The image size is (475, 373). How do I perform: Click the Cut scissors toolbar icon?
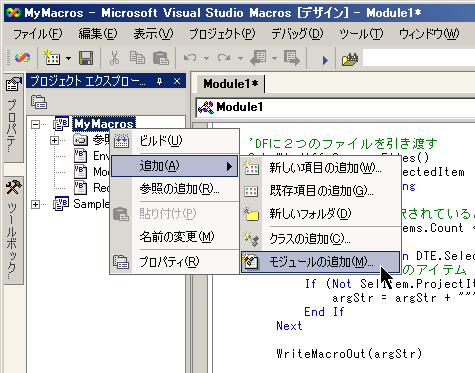coord(114,58)
